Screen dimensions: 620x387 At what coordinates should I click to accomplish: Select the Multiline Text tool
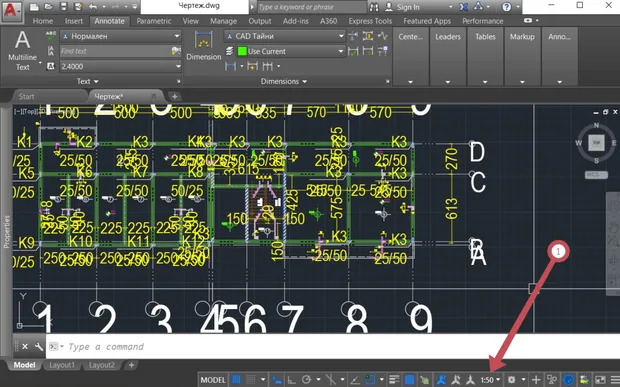coord(23,50)
